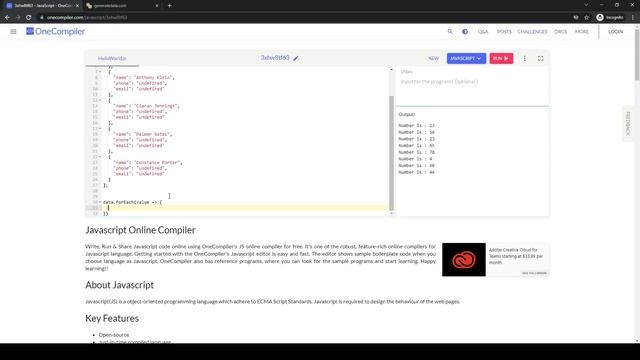Click the Adobe Creative Cloud ad text

[x=516, y=256]
